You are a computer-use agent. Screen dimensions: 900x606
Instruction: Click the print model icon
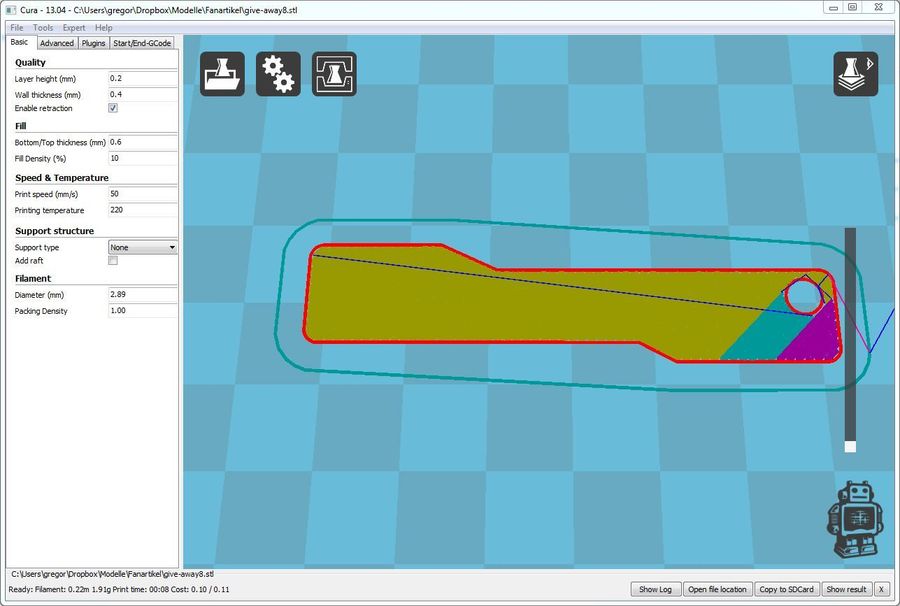pos(334,73)
